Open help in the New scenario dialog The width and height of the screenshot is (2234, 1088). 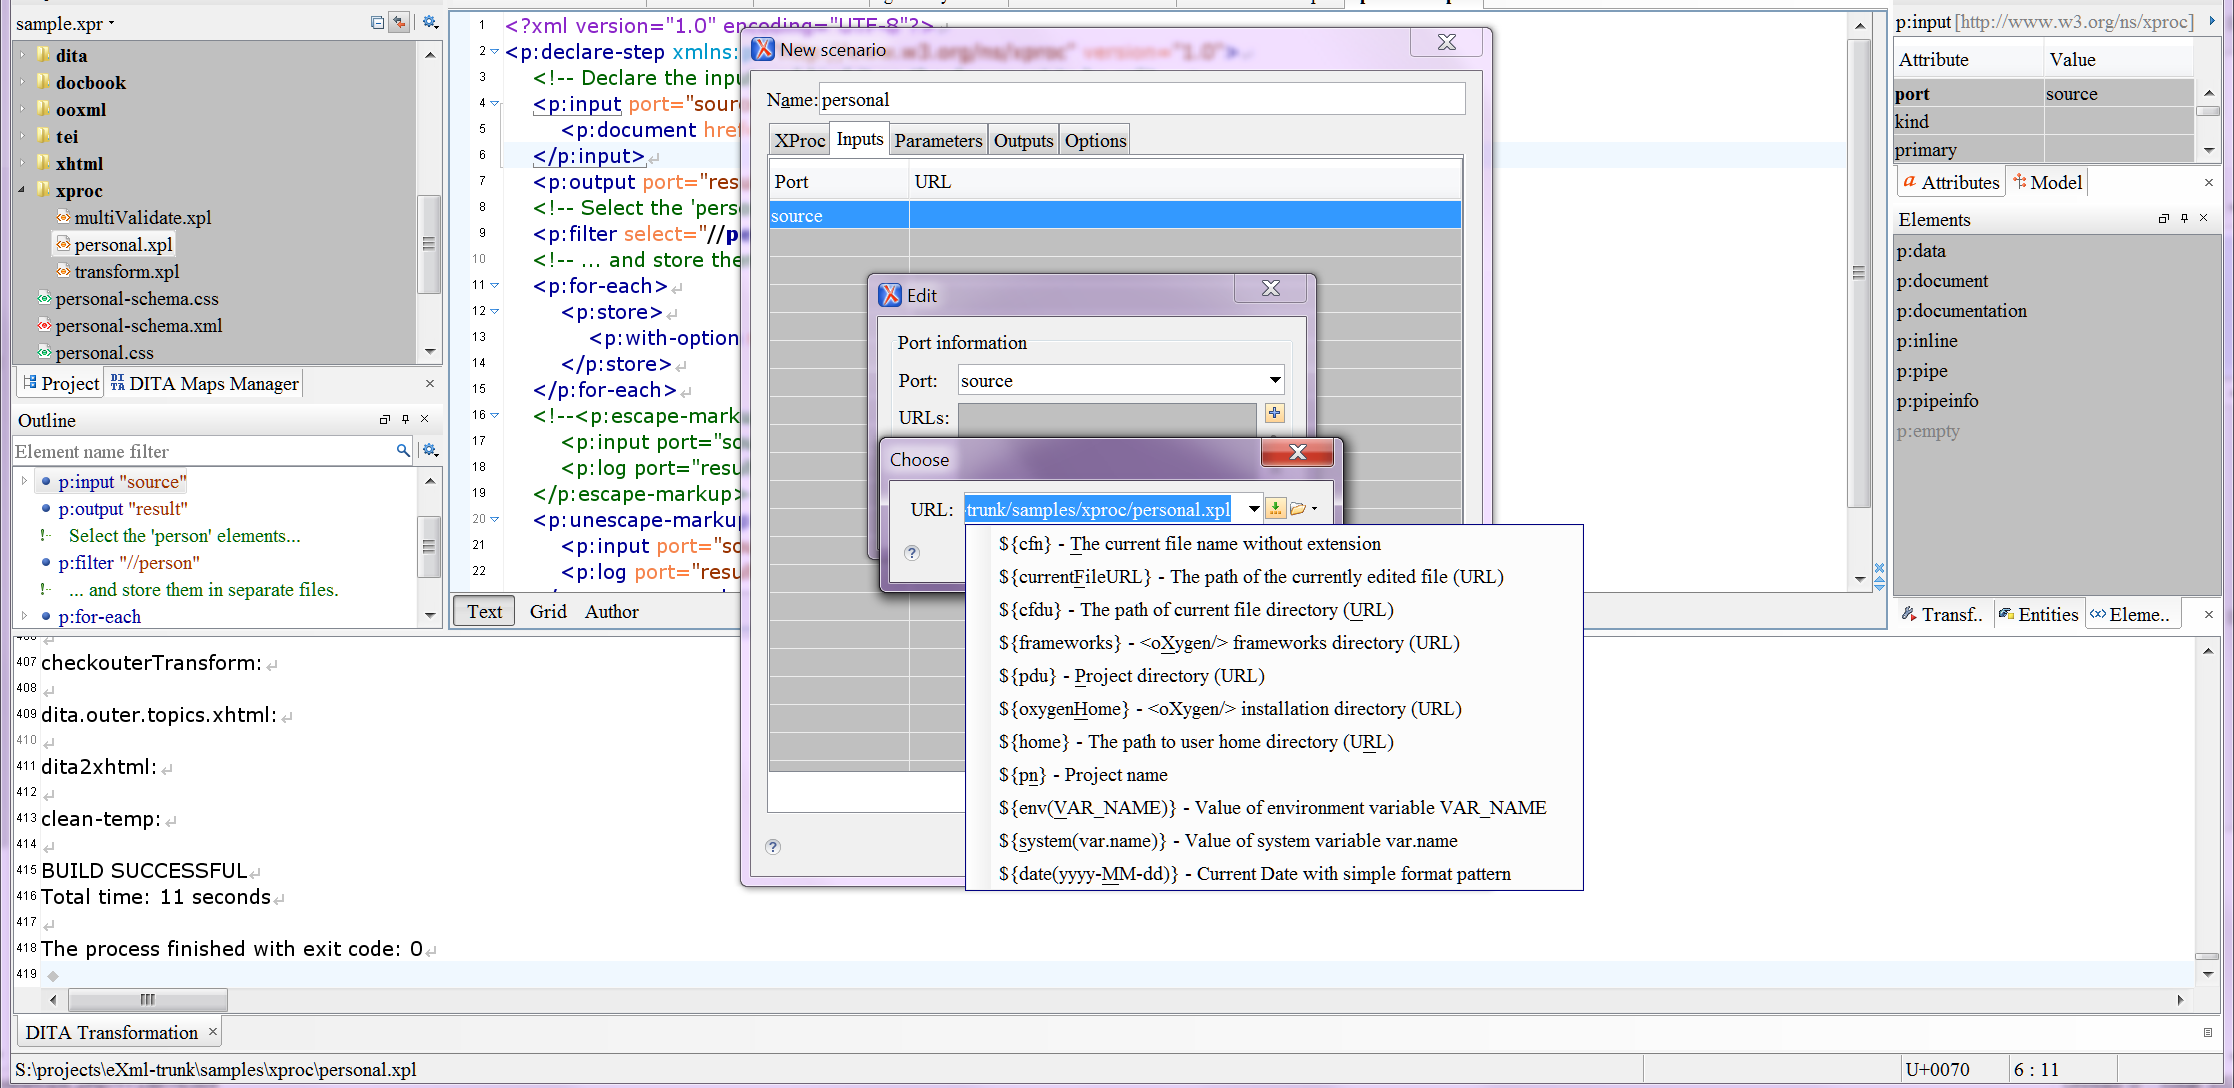[773, 847]
